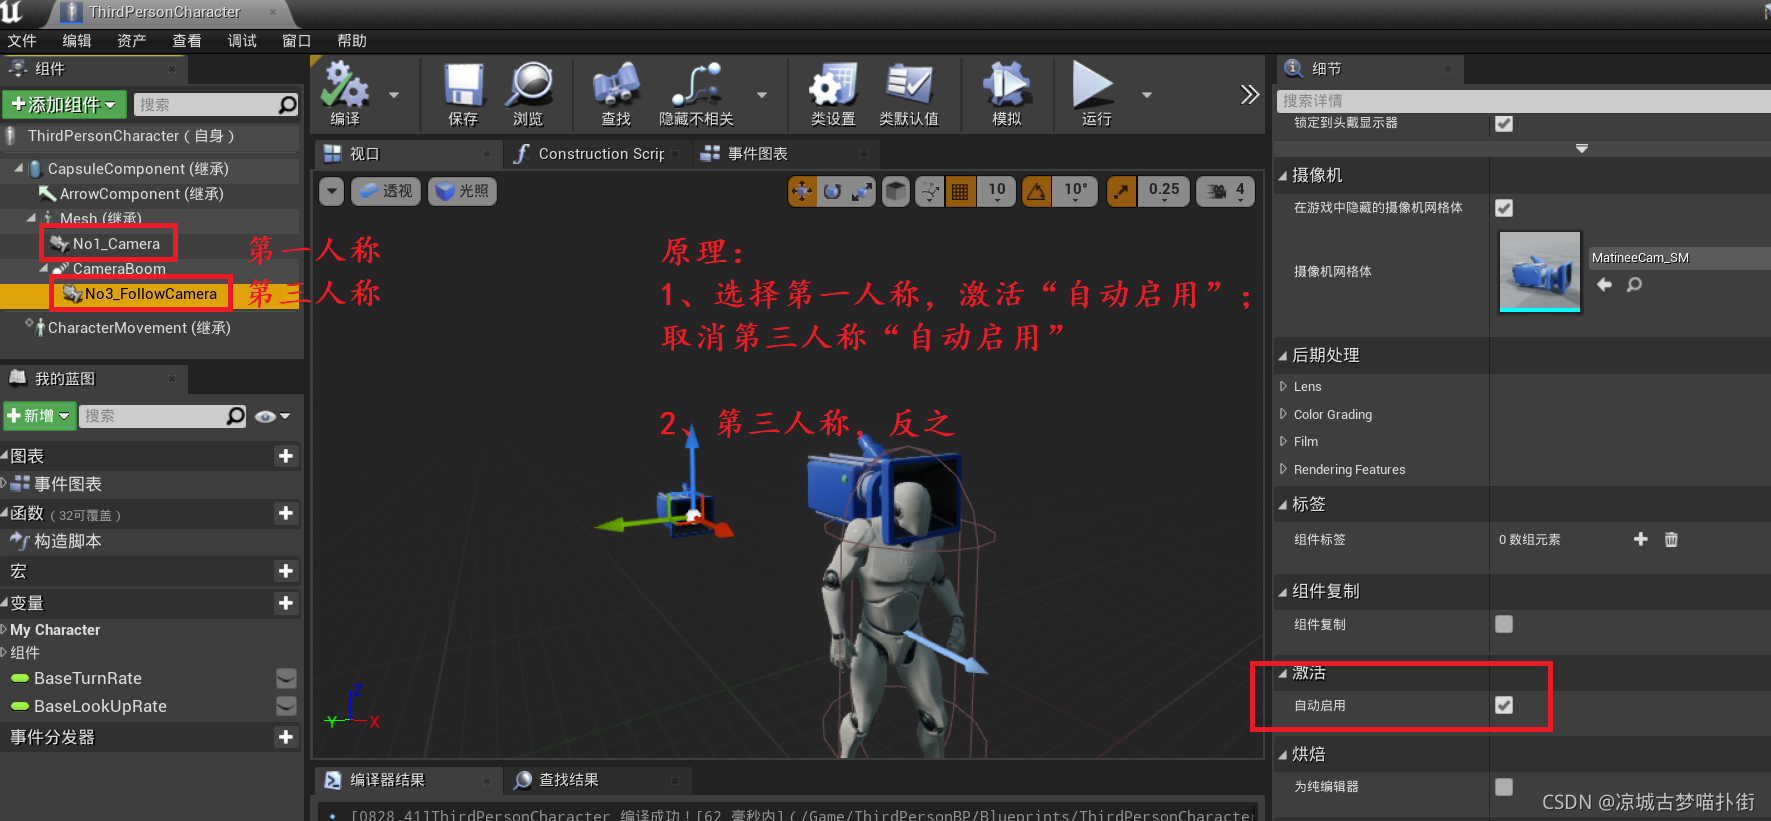
Task: Adjust camera speed 4 setting
Action: coord(1225,191)
